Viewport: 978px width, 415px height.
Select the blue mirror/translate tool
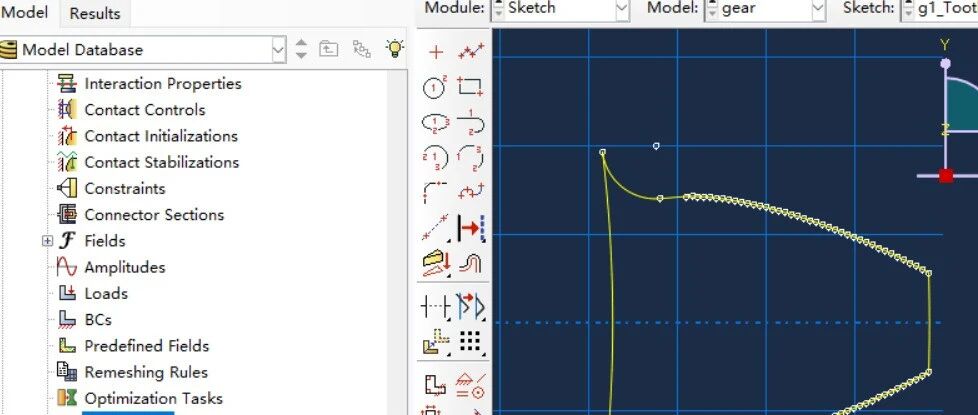tap(471, 306)
